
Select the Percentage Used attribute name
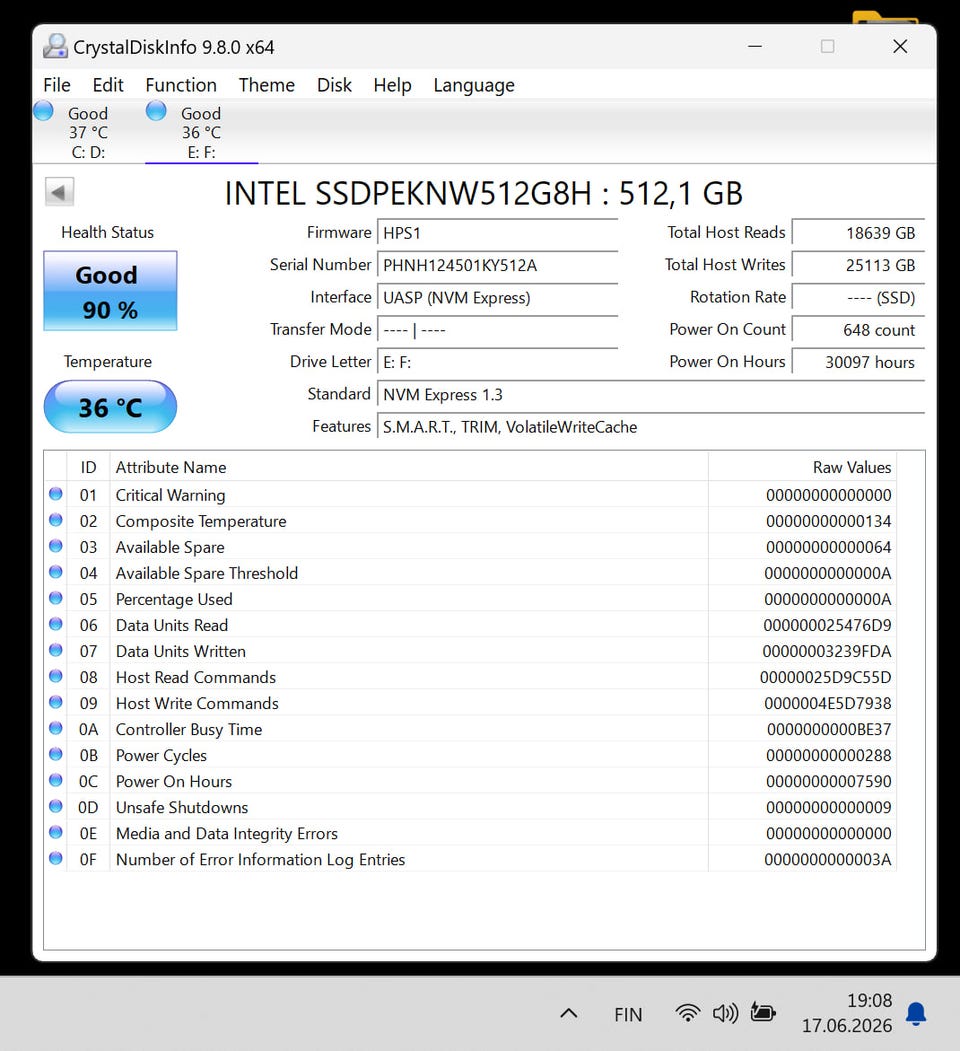[x=174, y=599]
